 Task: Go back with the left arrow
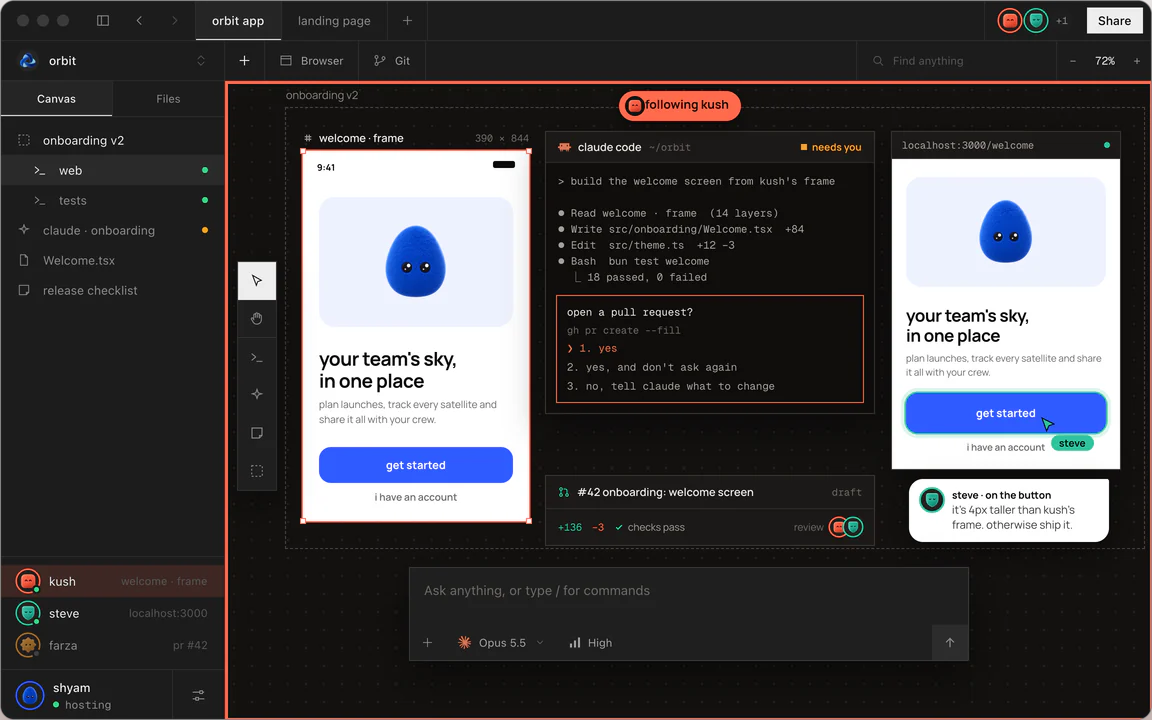pyautogui.click(x=139, y=21)
